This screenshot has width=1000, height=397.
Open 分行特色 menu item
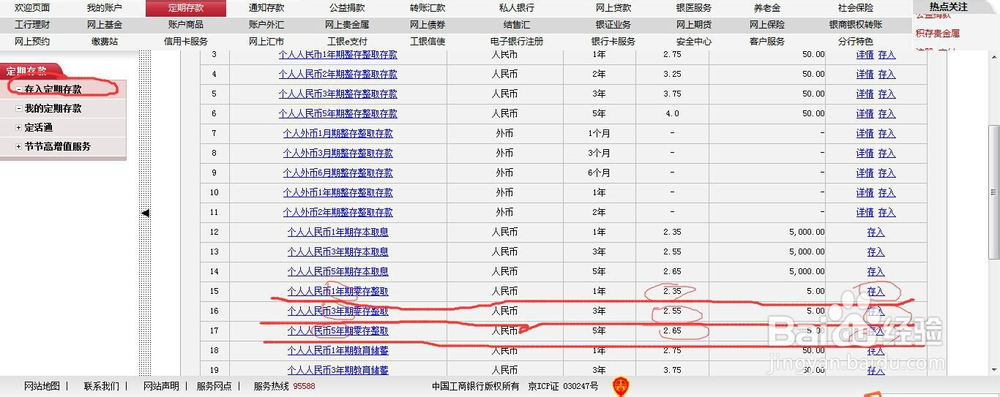pos(856,41)
